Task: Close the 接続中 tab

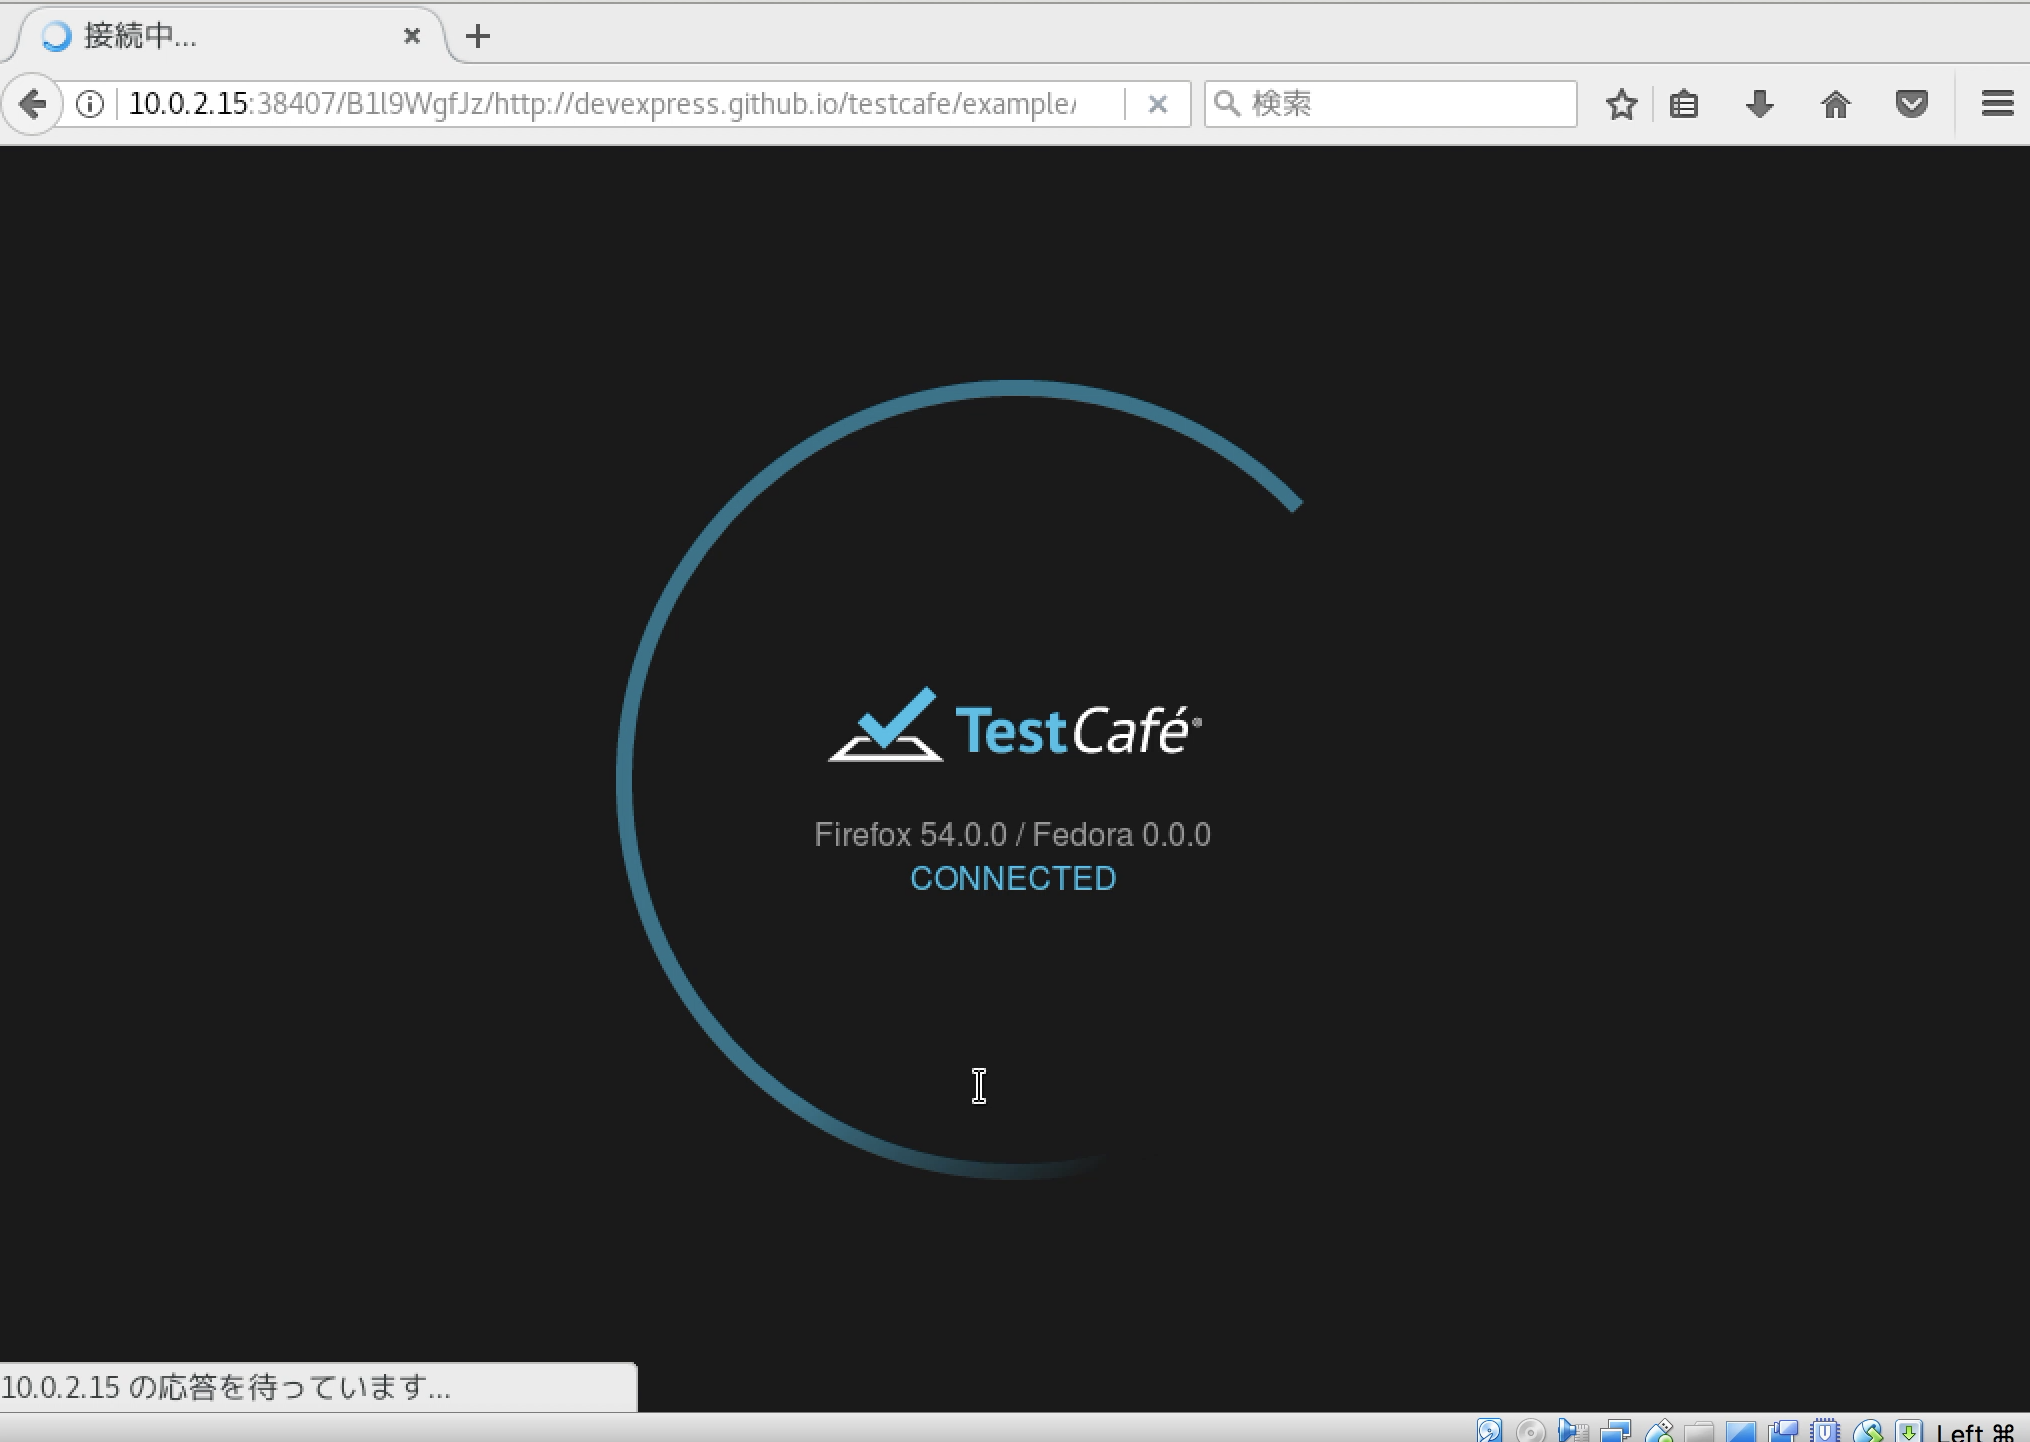Action: tap(413, 36)
